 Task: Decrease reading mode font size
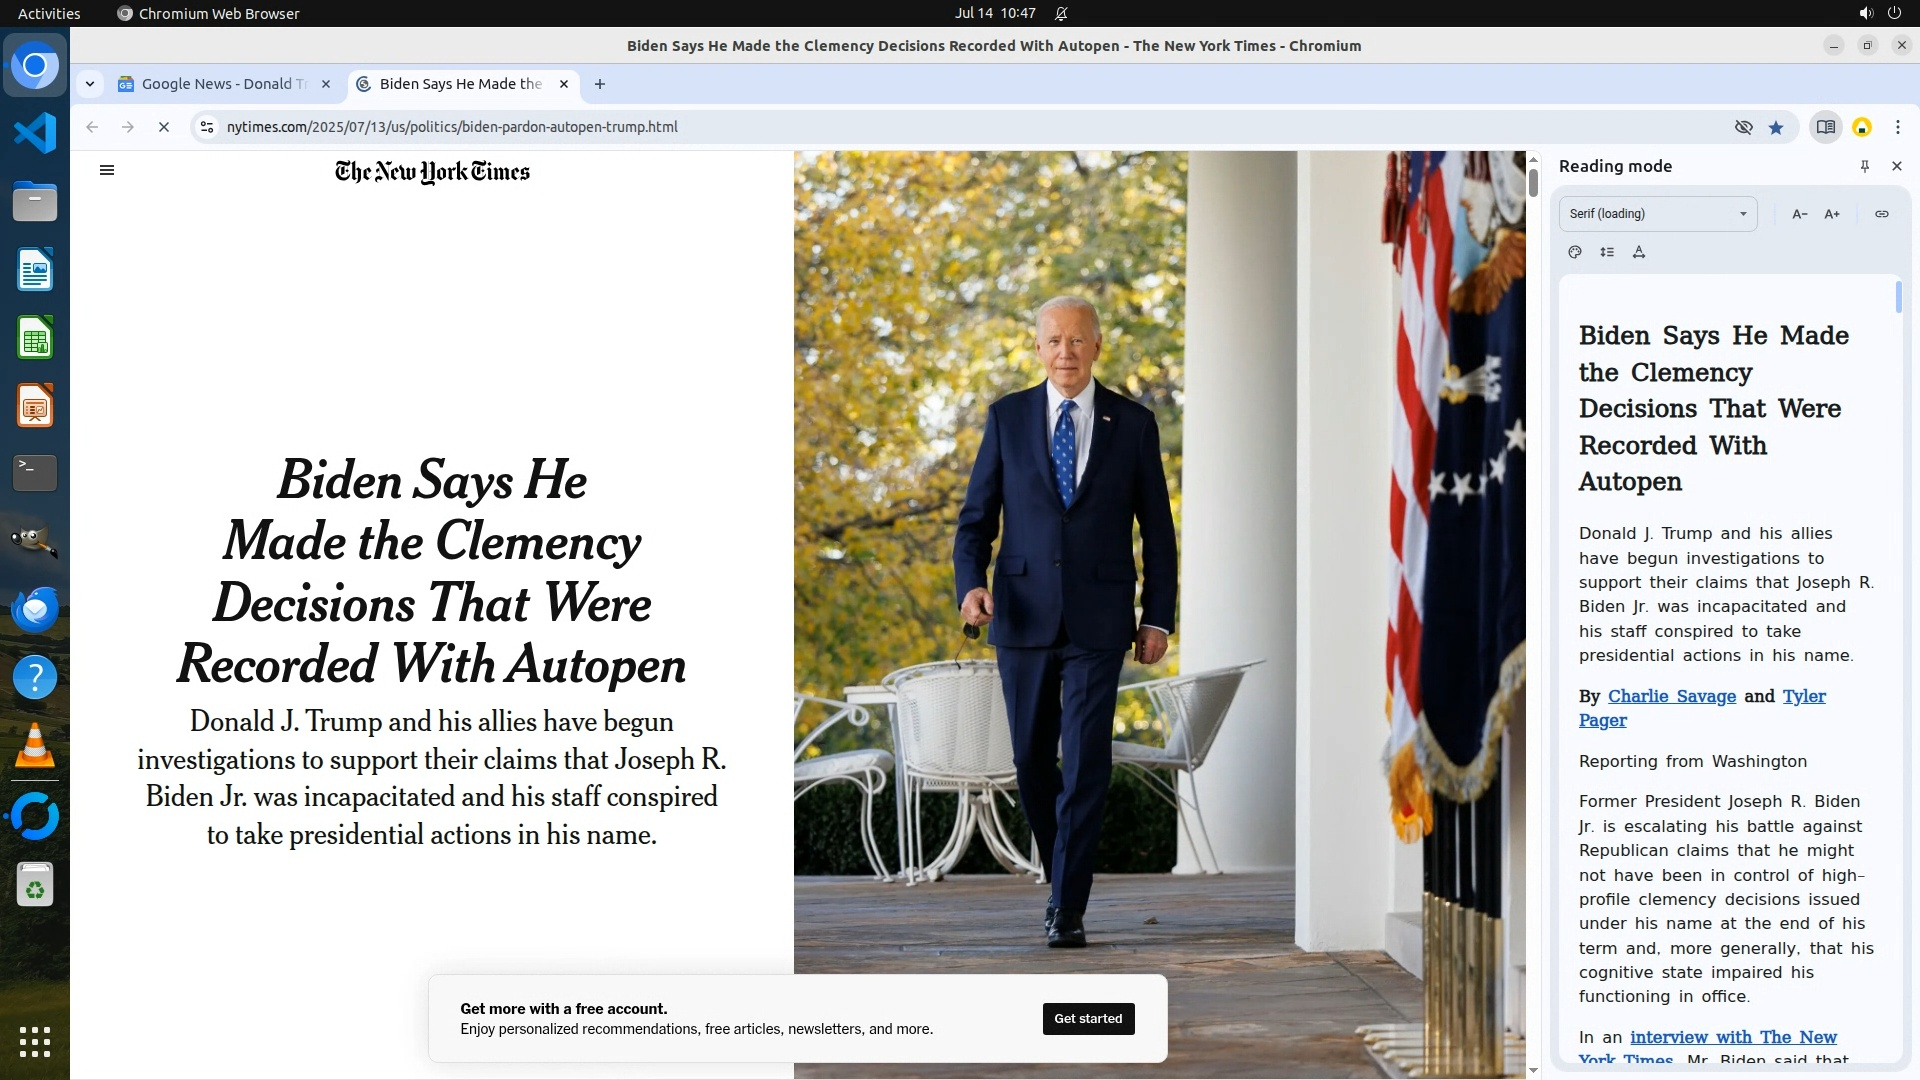(1800, 214)
